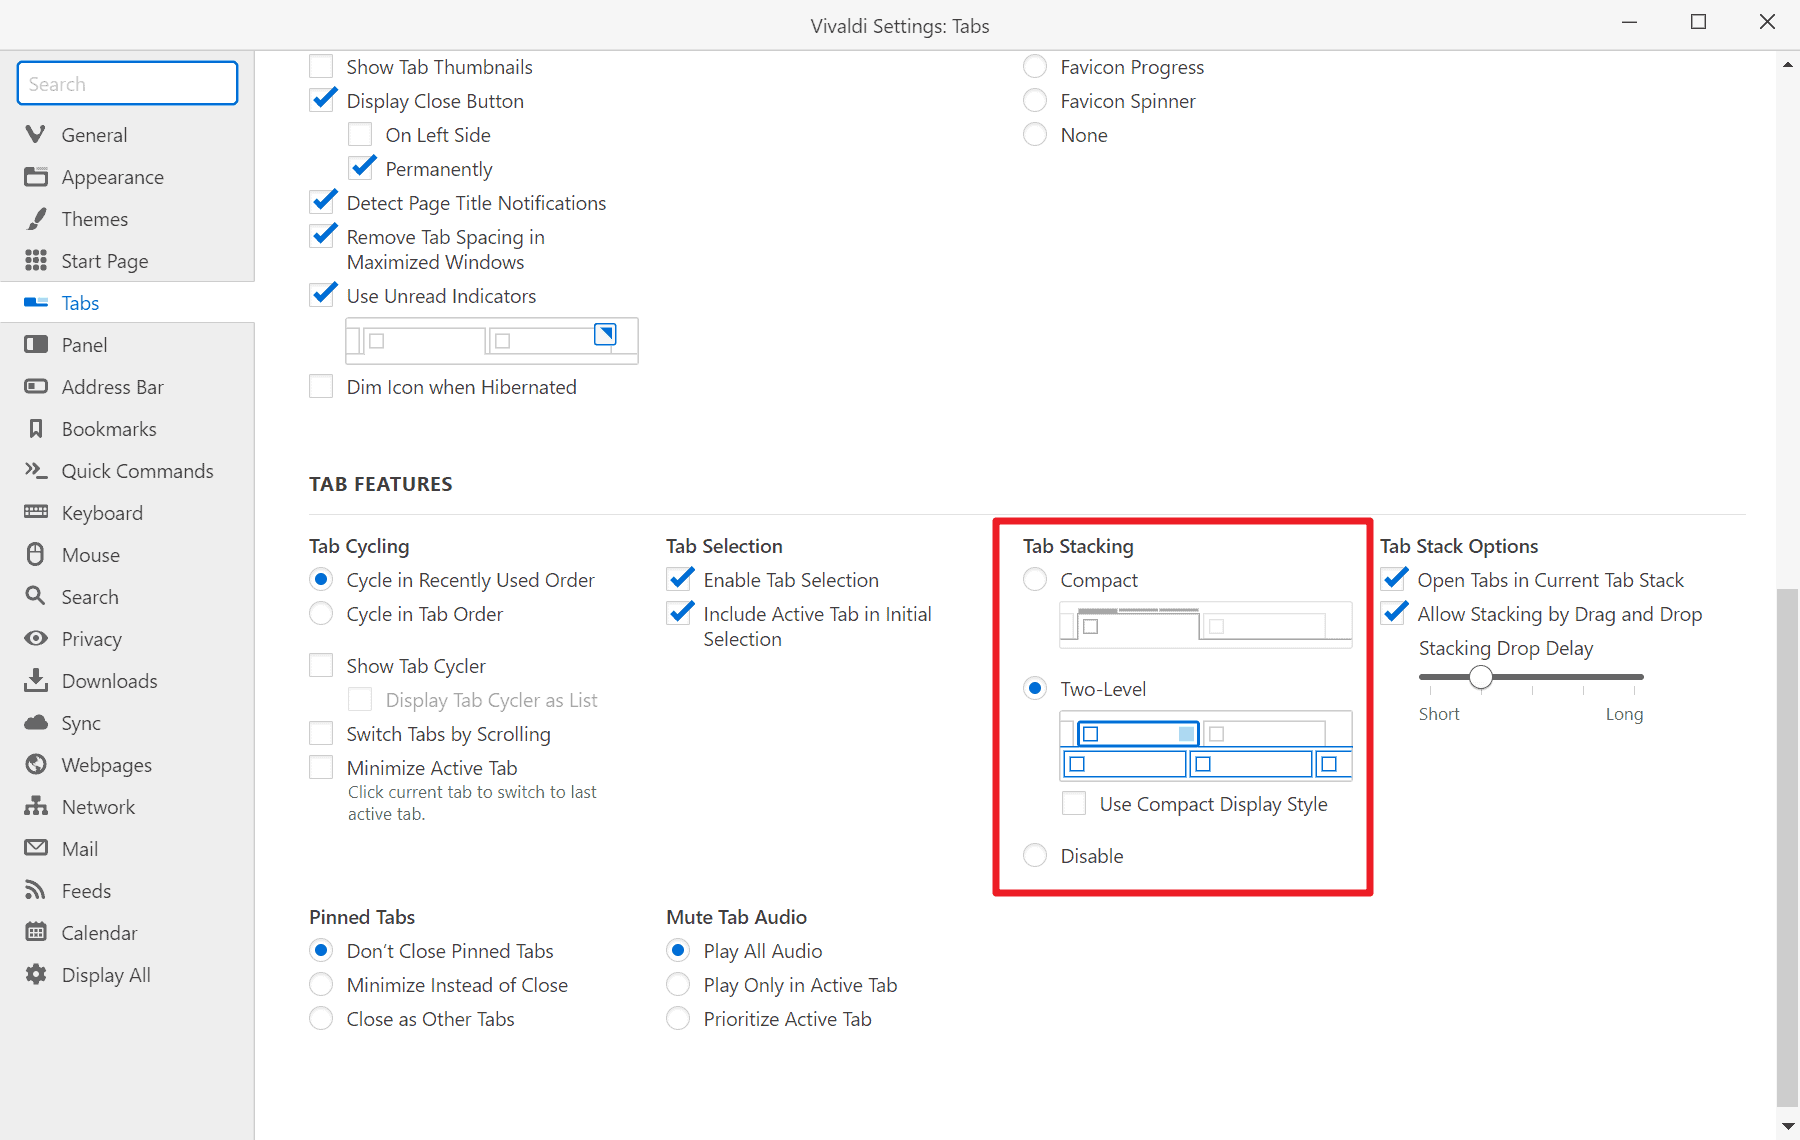The width and height of the screenshot is (1800, 1140).
Task: Click the Feeds RSS icon
Action: [x=36, y=890]
